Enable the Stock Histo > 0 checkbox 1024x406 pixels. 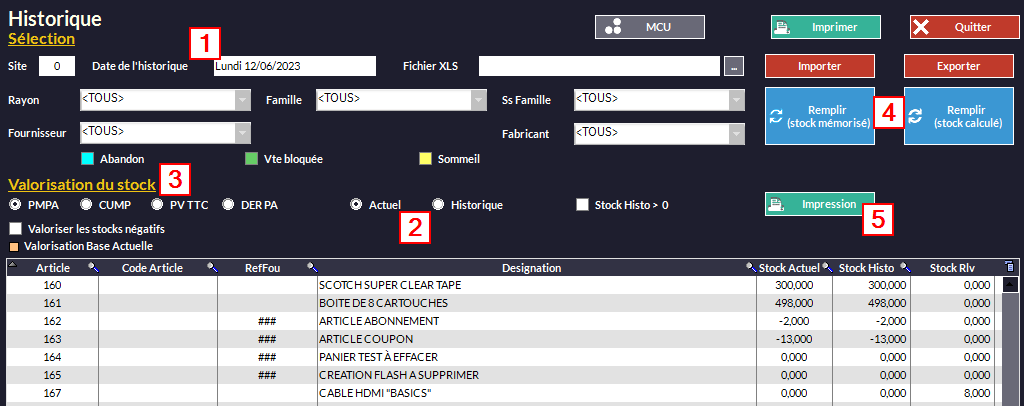pos(582,205)
